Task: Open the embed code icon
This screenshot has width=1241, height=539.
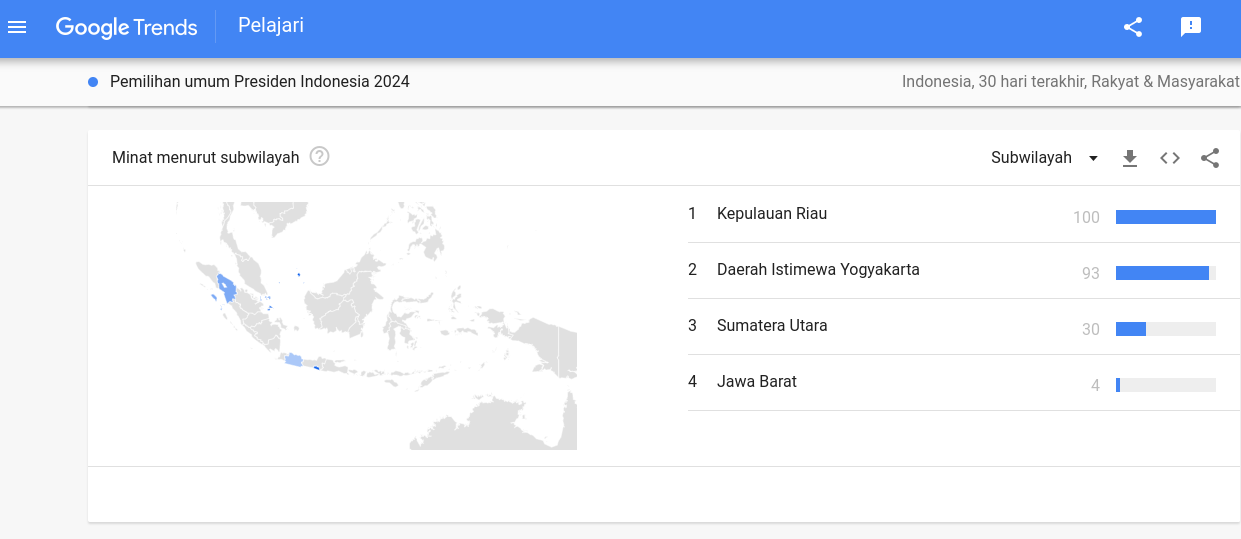Action: pyautogui.click(x=1170, y=158)
